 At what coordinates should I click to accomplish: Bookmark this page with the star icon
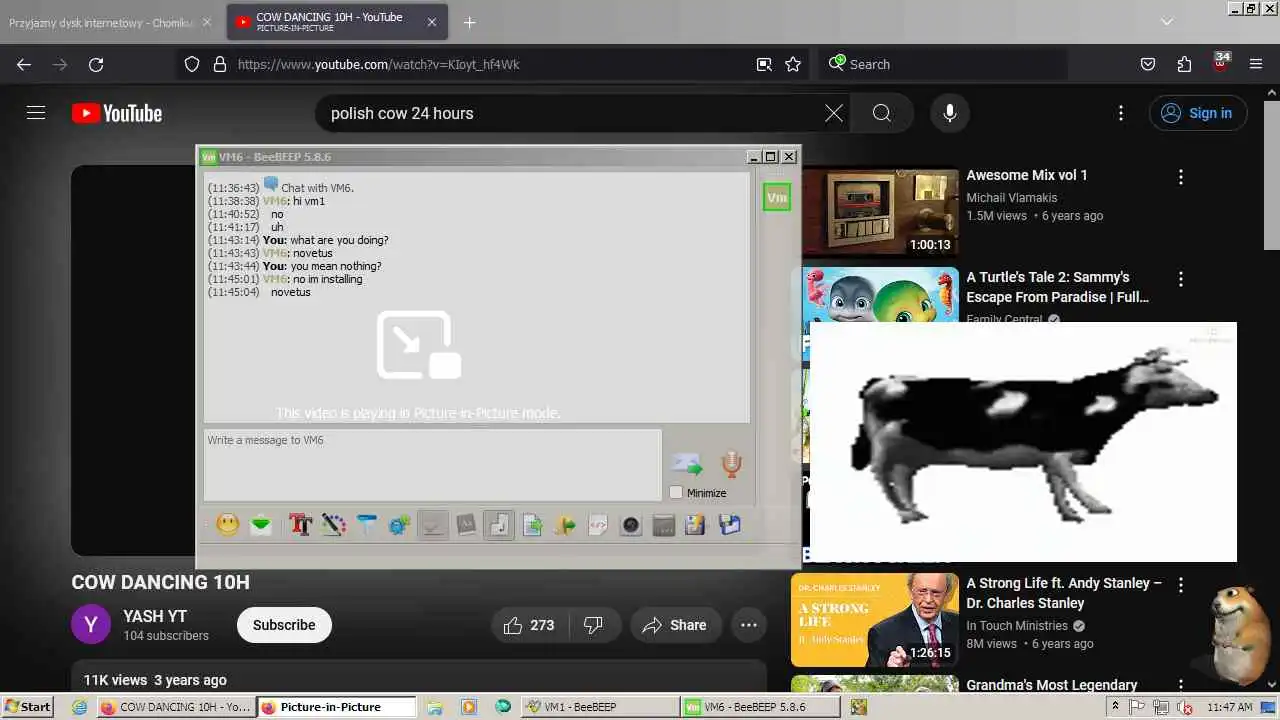[793, 64]
